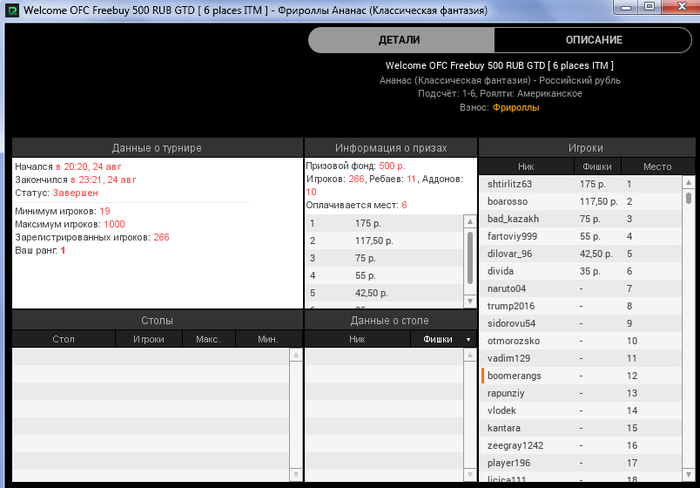Select player rapunziy row

point(581,393)
